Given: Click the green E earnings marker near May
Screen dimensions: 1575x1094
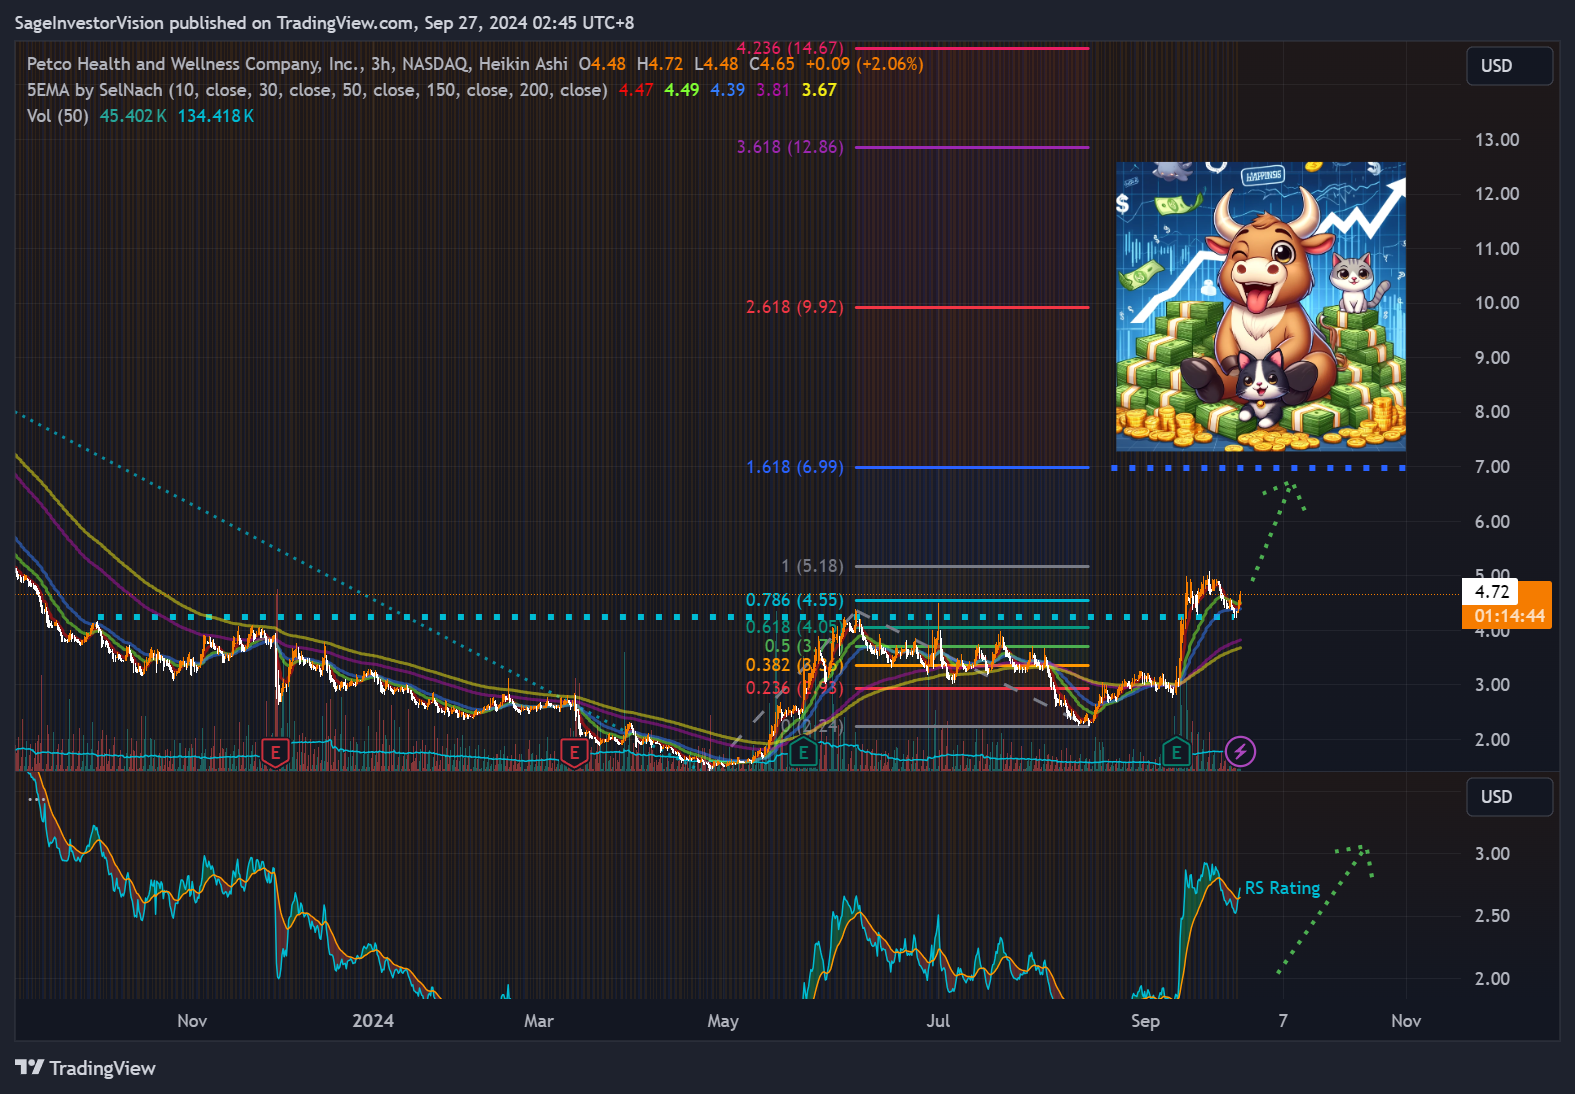Looking at the screenshot, I should pos(803,752).
